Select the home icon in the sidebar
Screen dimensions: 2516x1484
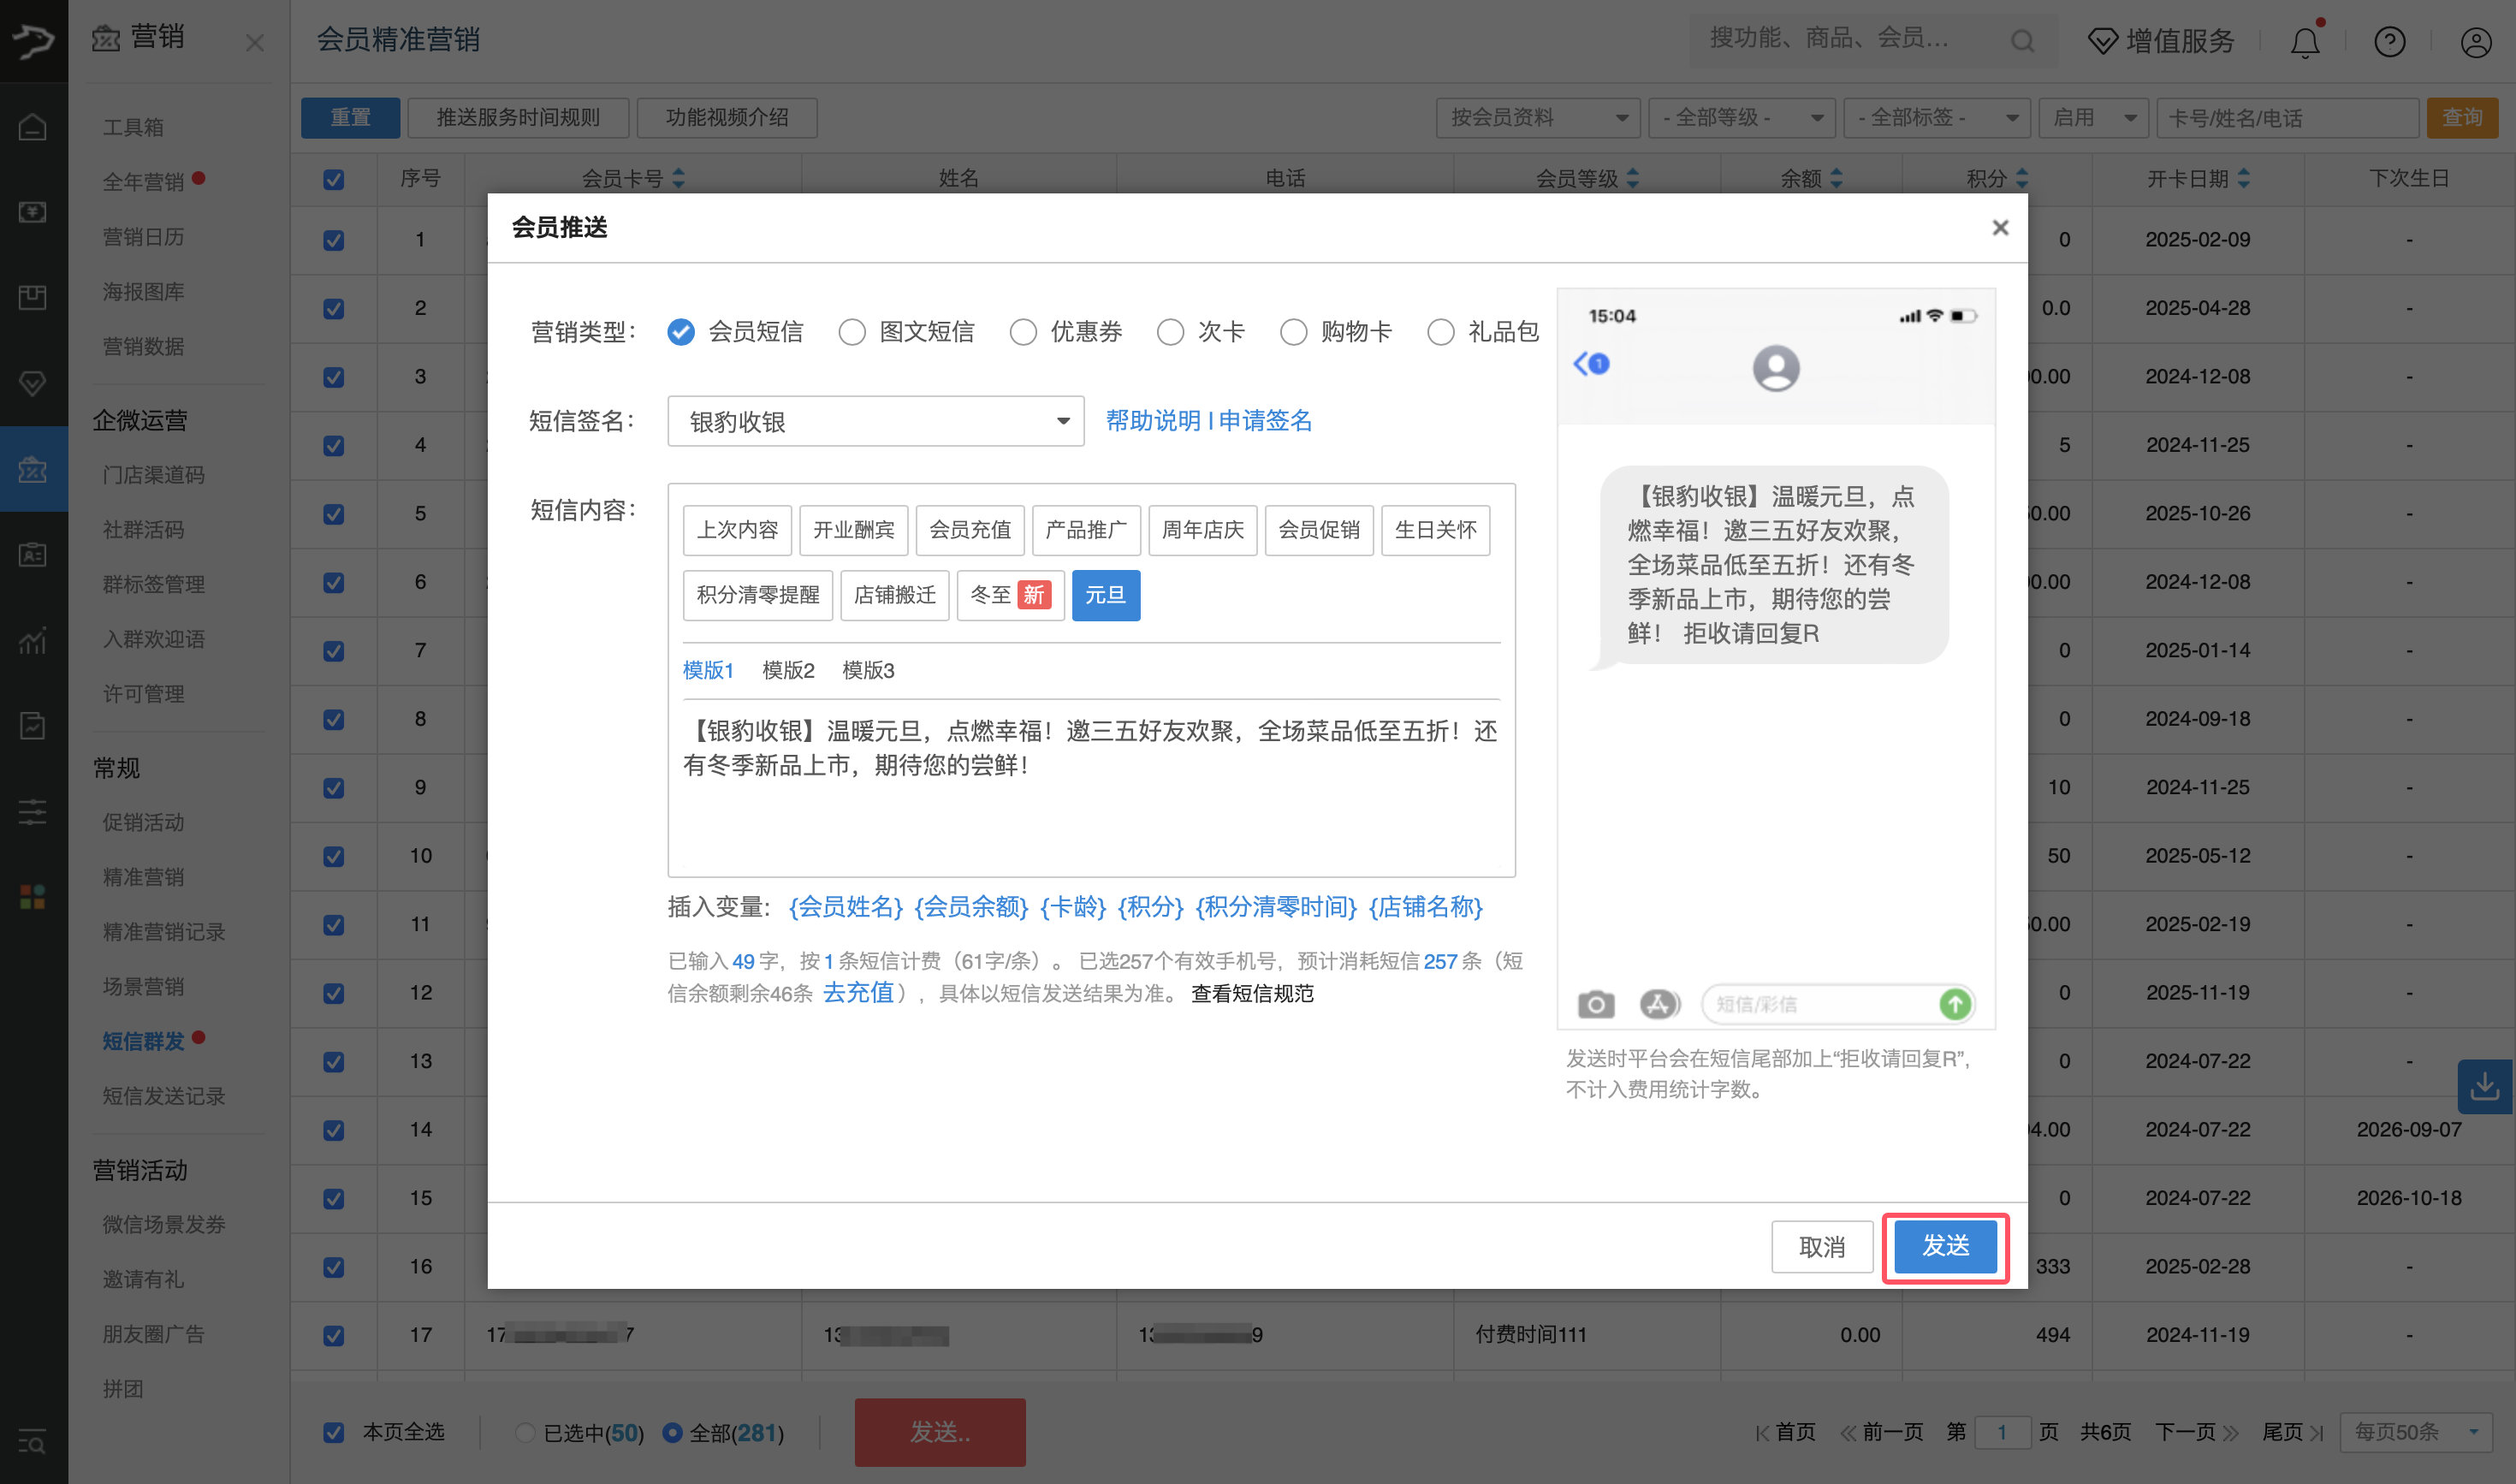33,127
